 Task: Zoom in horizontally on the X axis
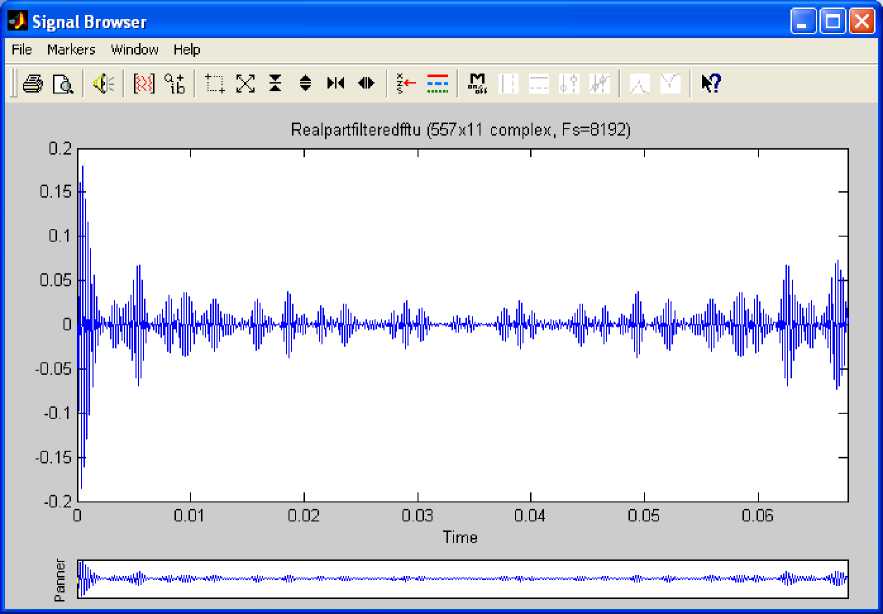coord(336,84)
